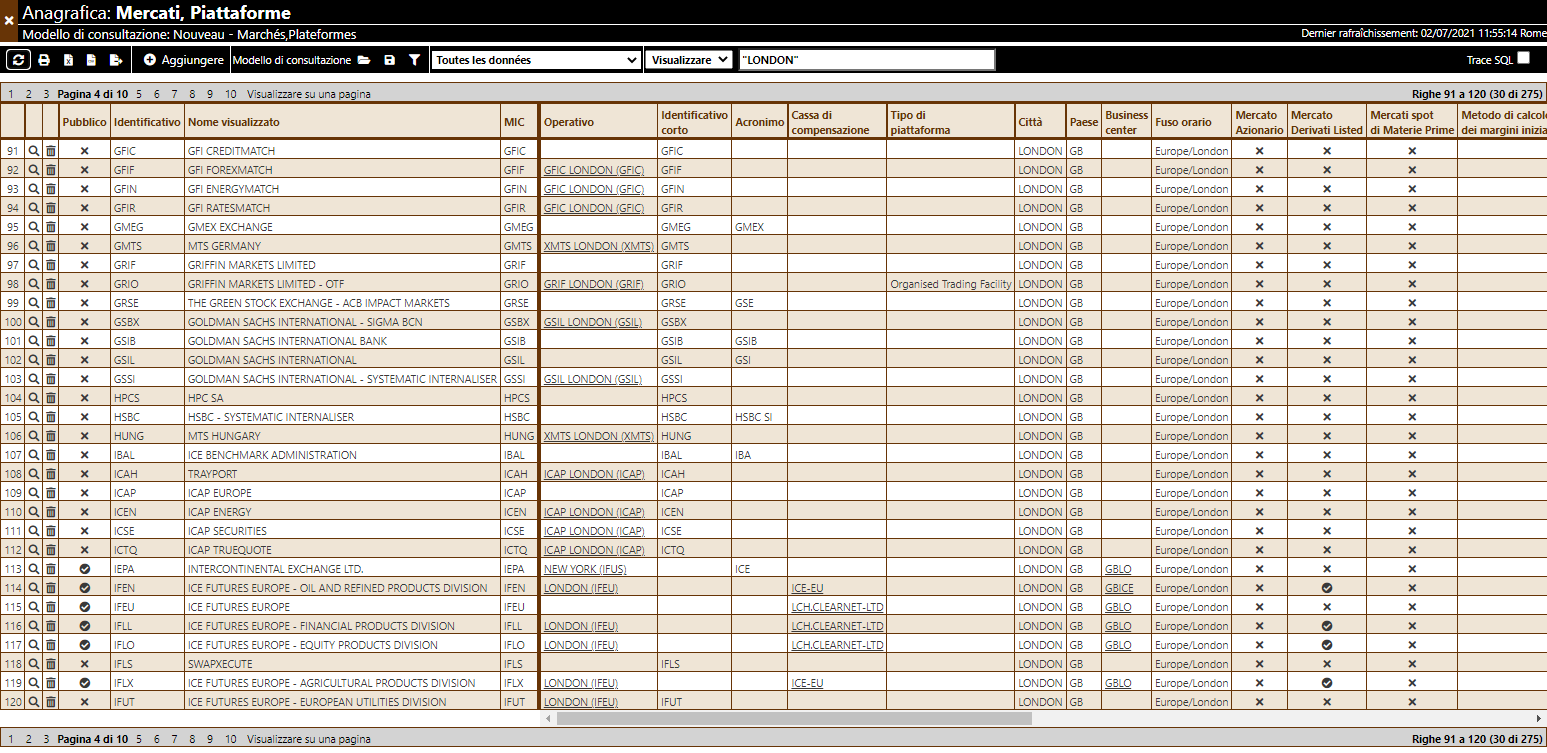Export the table to Excel file icon
Screen dimensions: 1547x753
tap(68, 60)
